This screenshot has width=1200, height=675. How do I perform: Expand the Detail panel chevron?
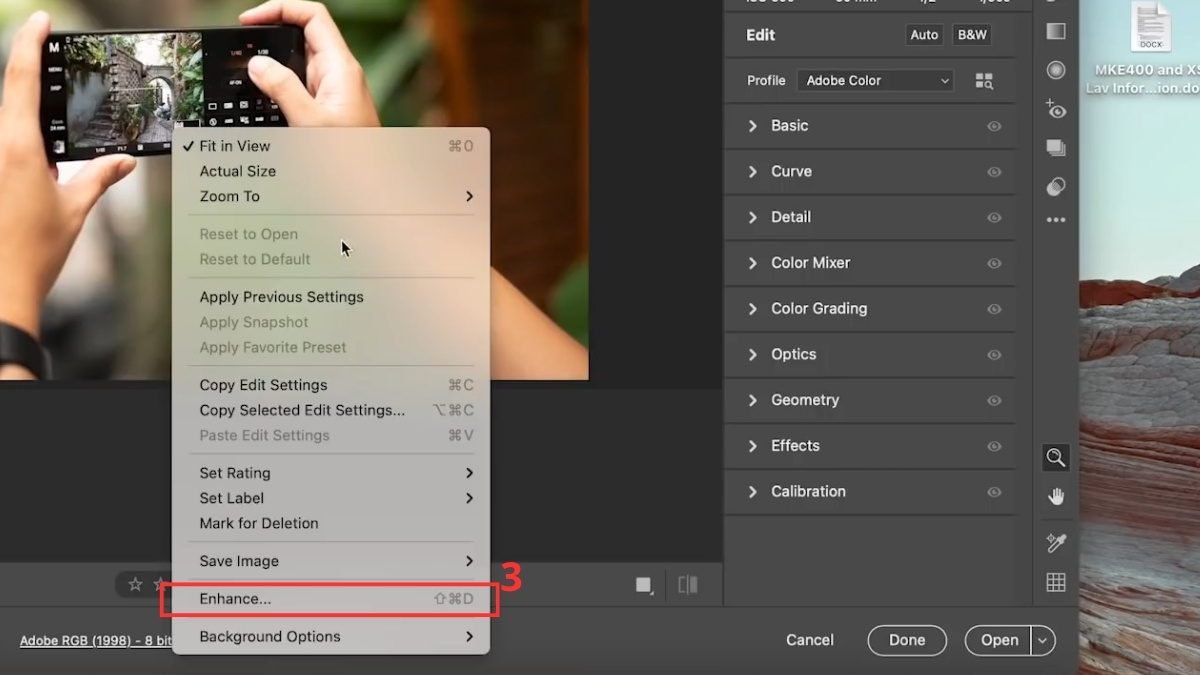click(753, 217)
